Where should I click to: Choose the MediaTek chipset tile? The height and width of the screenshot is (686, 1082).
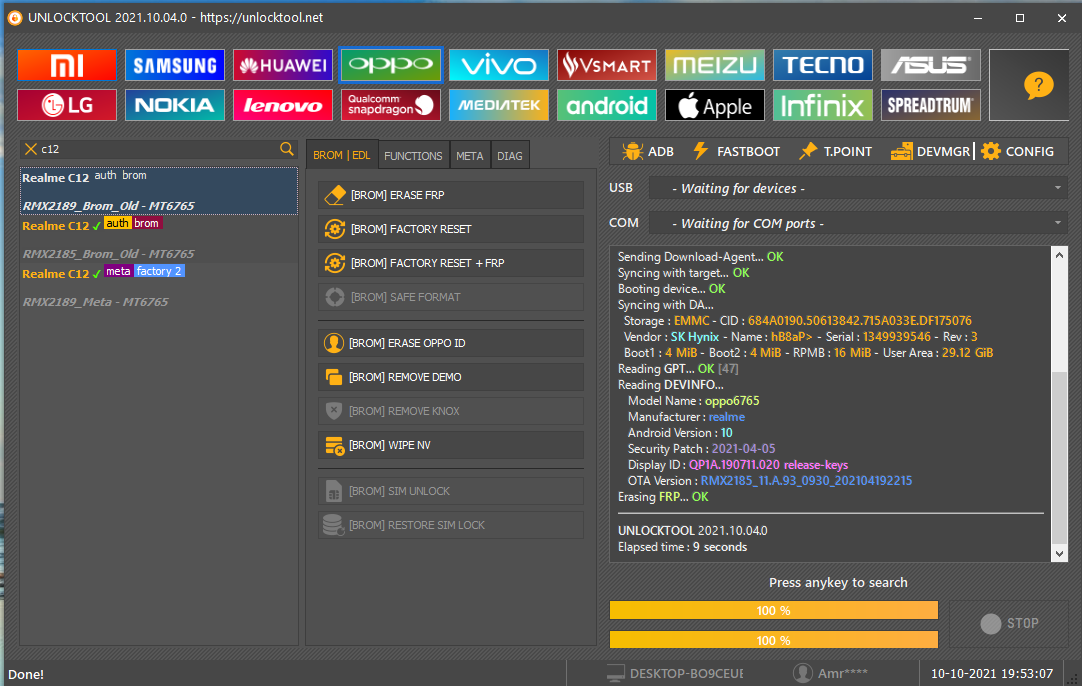click(x=499, y=105)
